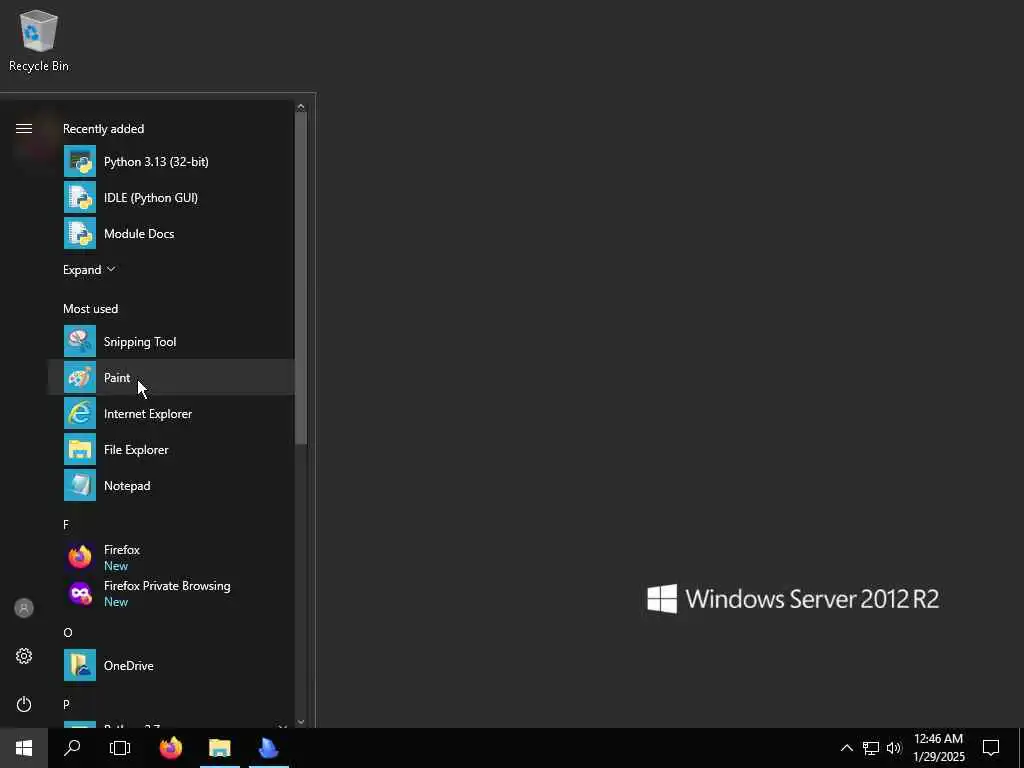Viewport: 1024px width, 768px height.
Task: Open the Recycle Bin desktop icon
Action: (39, 40)
